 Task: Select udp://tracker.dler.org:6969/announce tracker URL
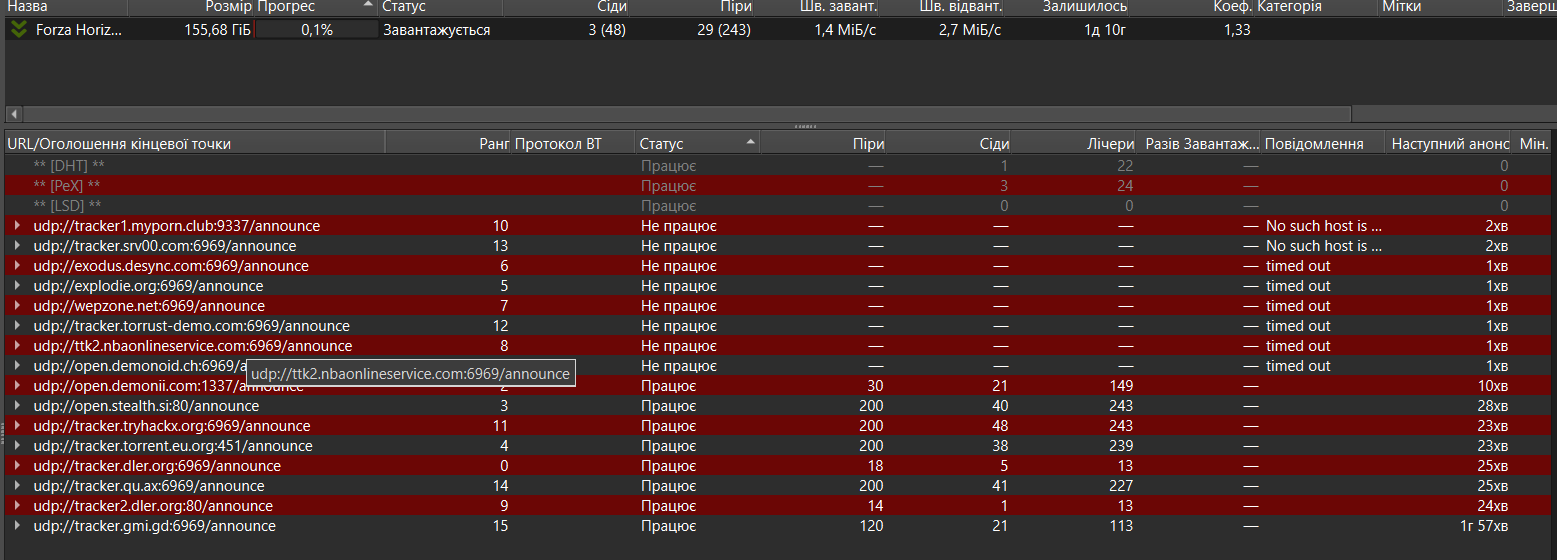point(157,466)
